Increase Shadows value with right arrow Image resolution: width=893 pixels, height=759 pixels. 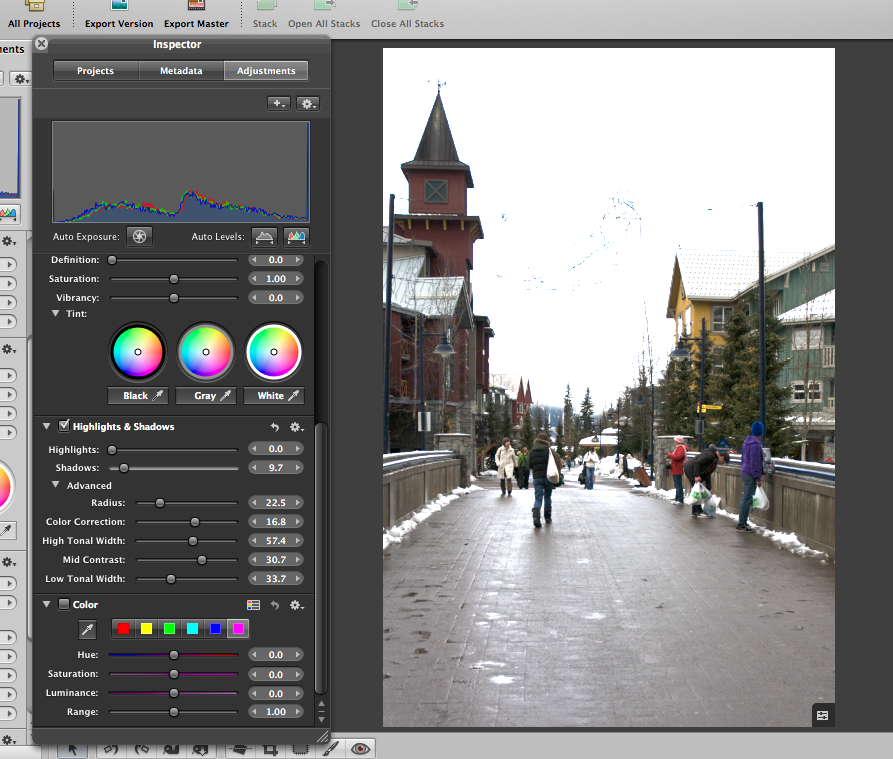[x=298, y=467]
